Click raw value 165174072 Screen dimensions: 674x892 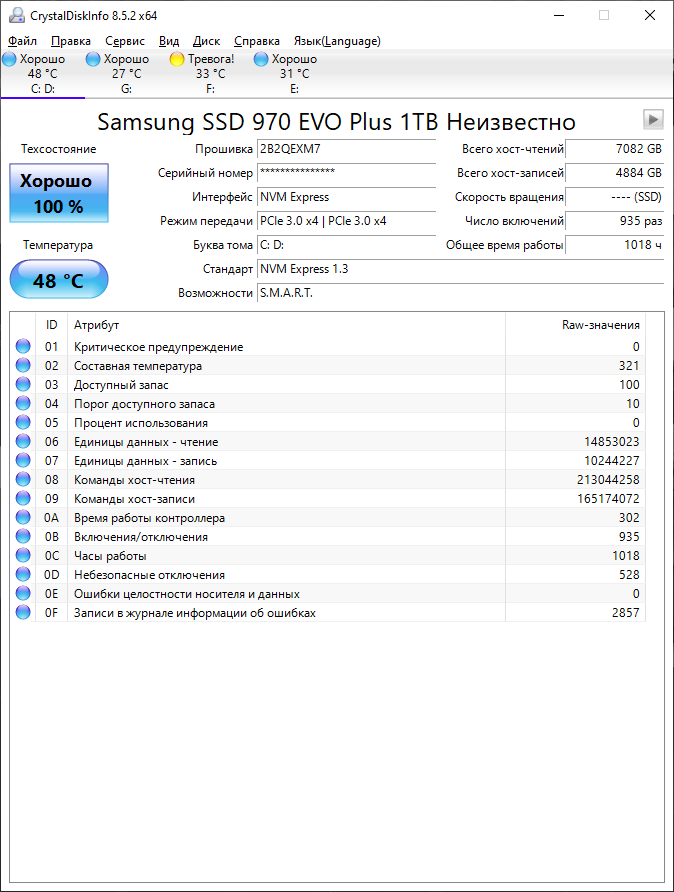(x=608, y=499)
